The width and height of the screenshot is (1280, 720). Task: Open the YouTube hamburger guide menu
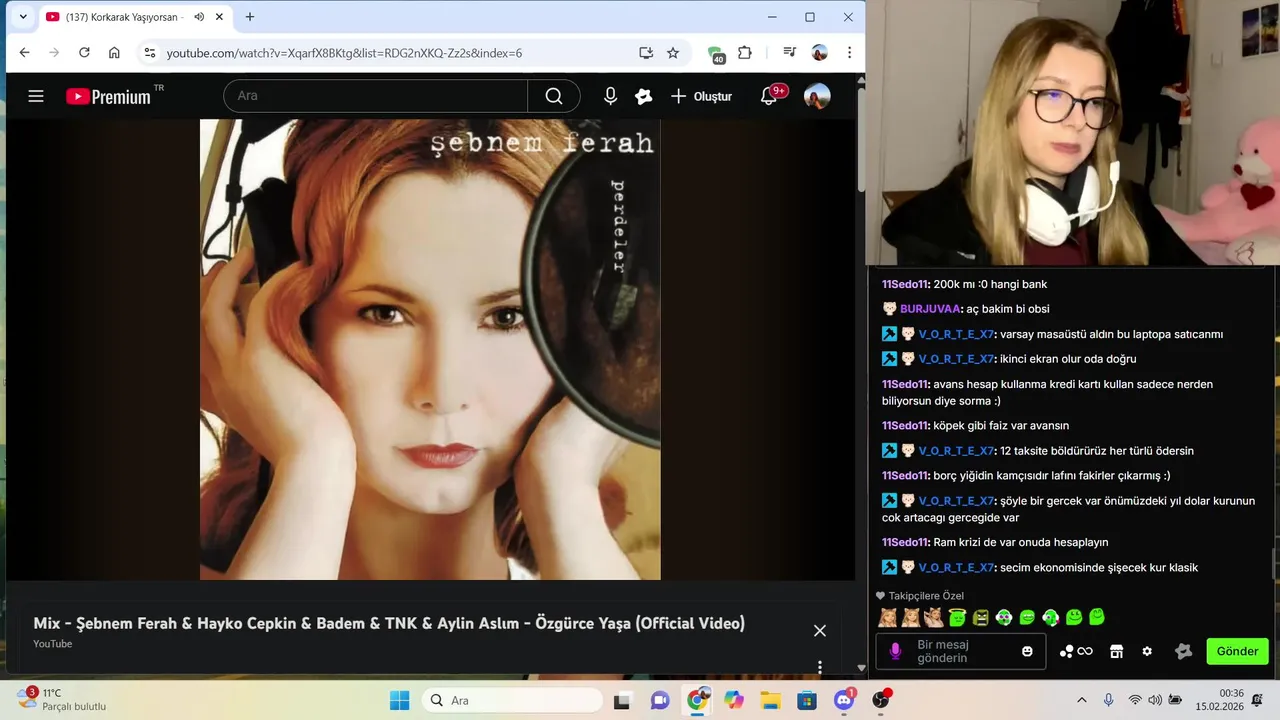click(36, 96)
